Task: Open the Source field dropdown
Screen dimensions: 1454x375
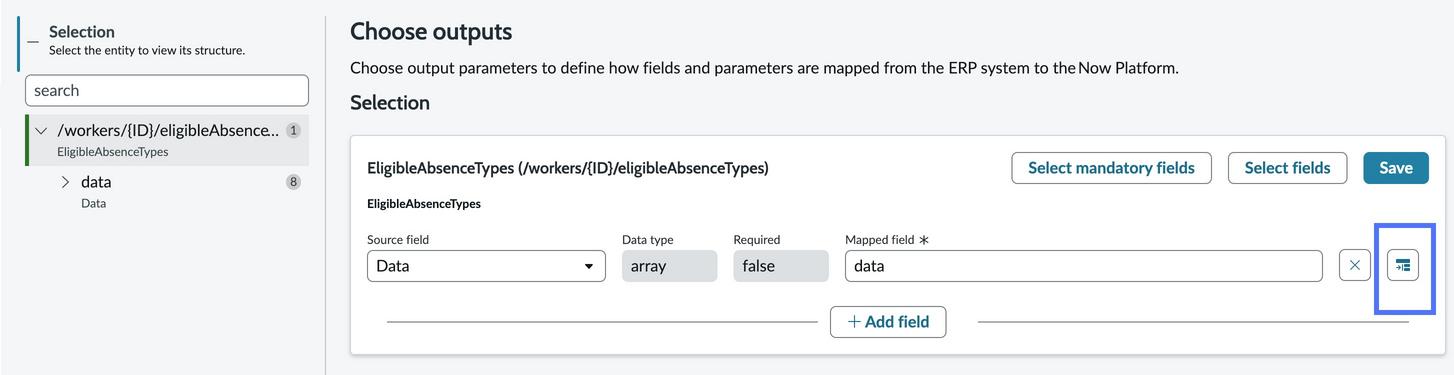Action: point(486,266)
